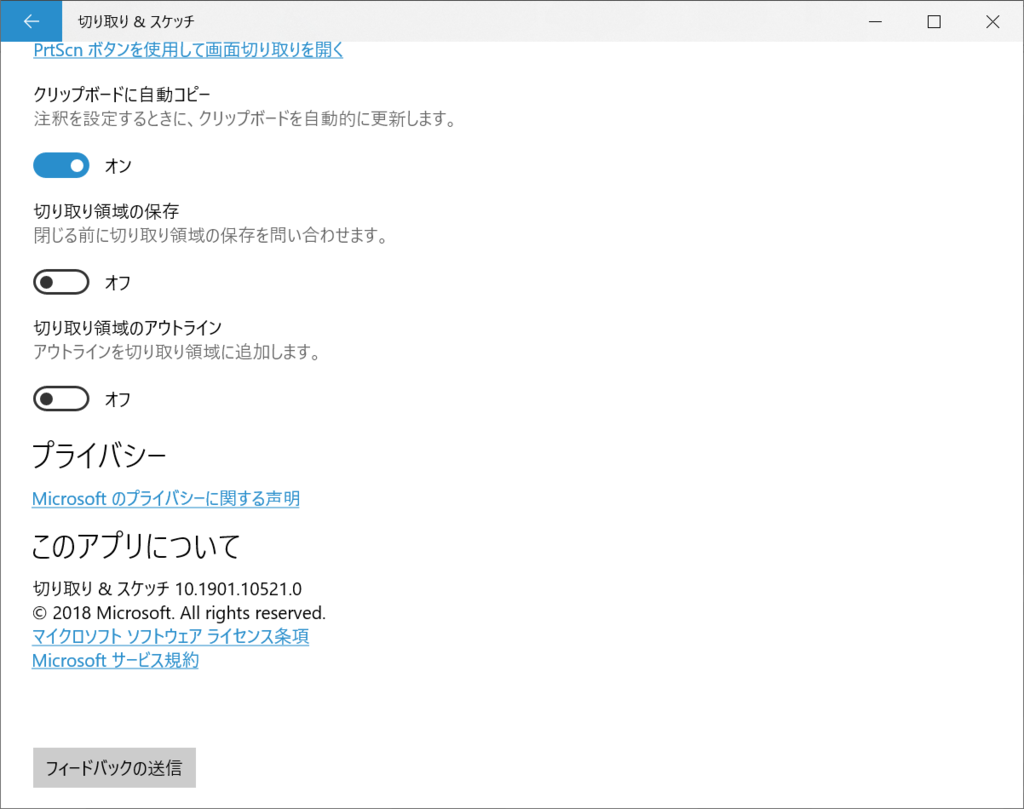Maximize the Snip & Sketch window
This screenshot has width=1024, height=809.
[934, 20]
